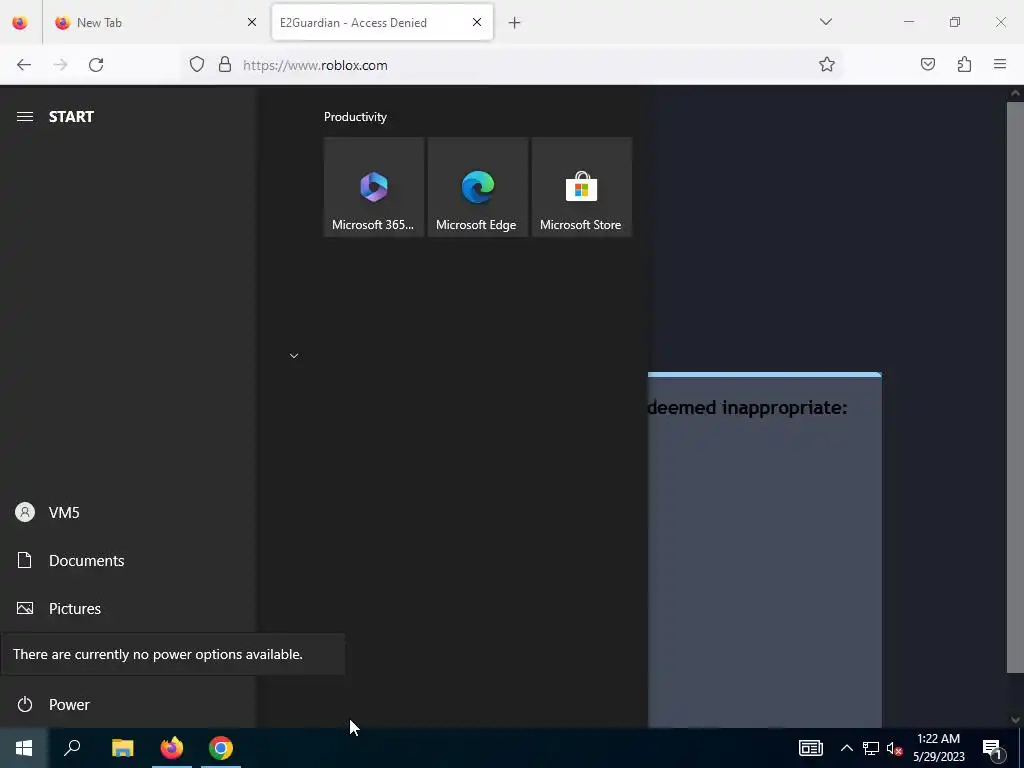Click the Show desktop strip on taskbar

(1021, 748)
